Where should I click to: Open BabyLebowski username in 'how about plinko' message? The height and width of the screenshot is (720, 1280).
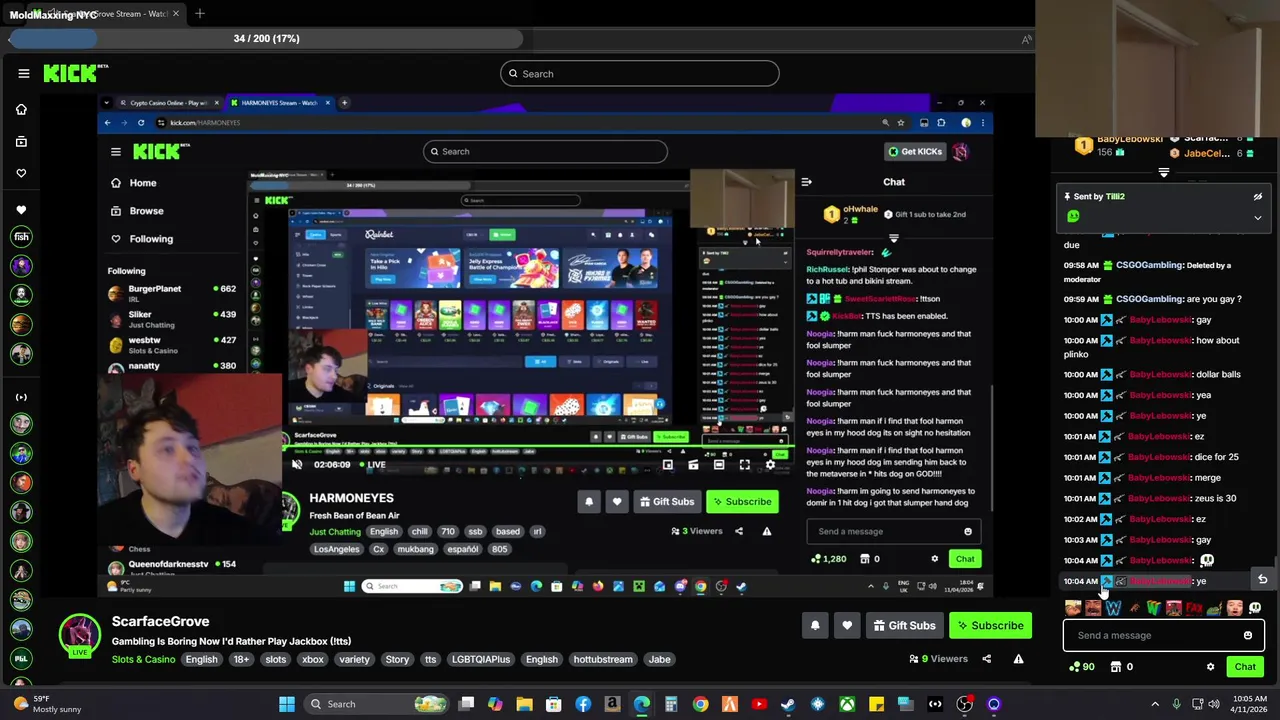pos(1159,340)
